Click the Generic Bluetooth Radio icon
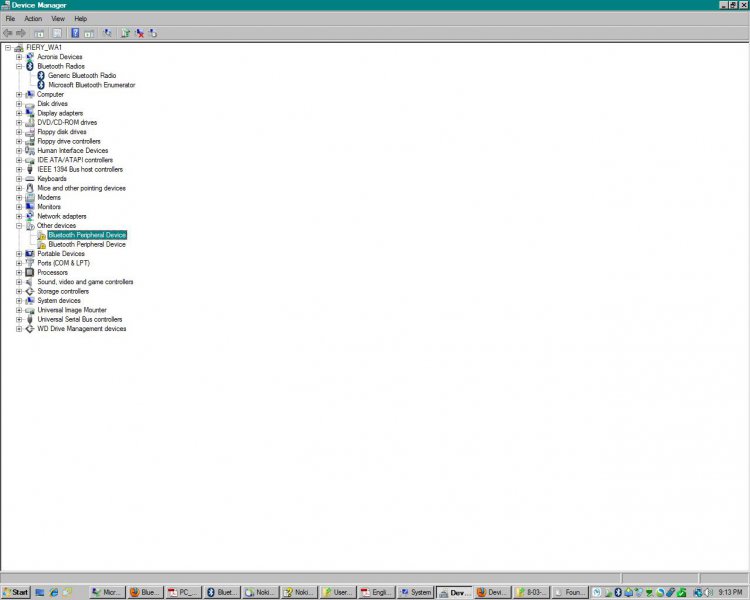Screen dimensions: 750x600 click(41, 76)
